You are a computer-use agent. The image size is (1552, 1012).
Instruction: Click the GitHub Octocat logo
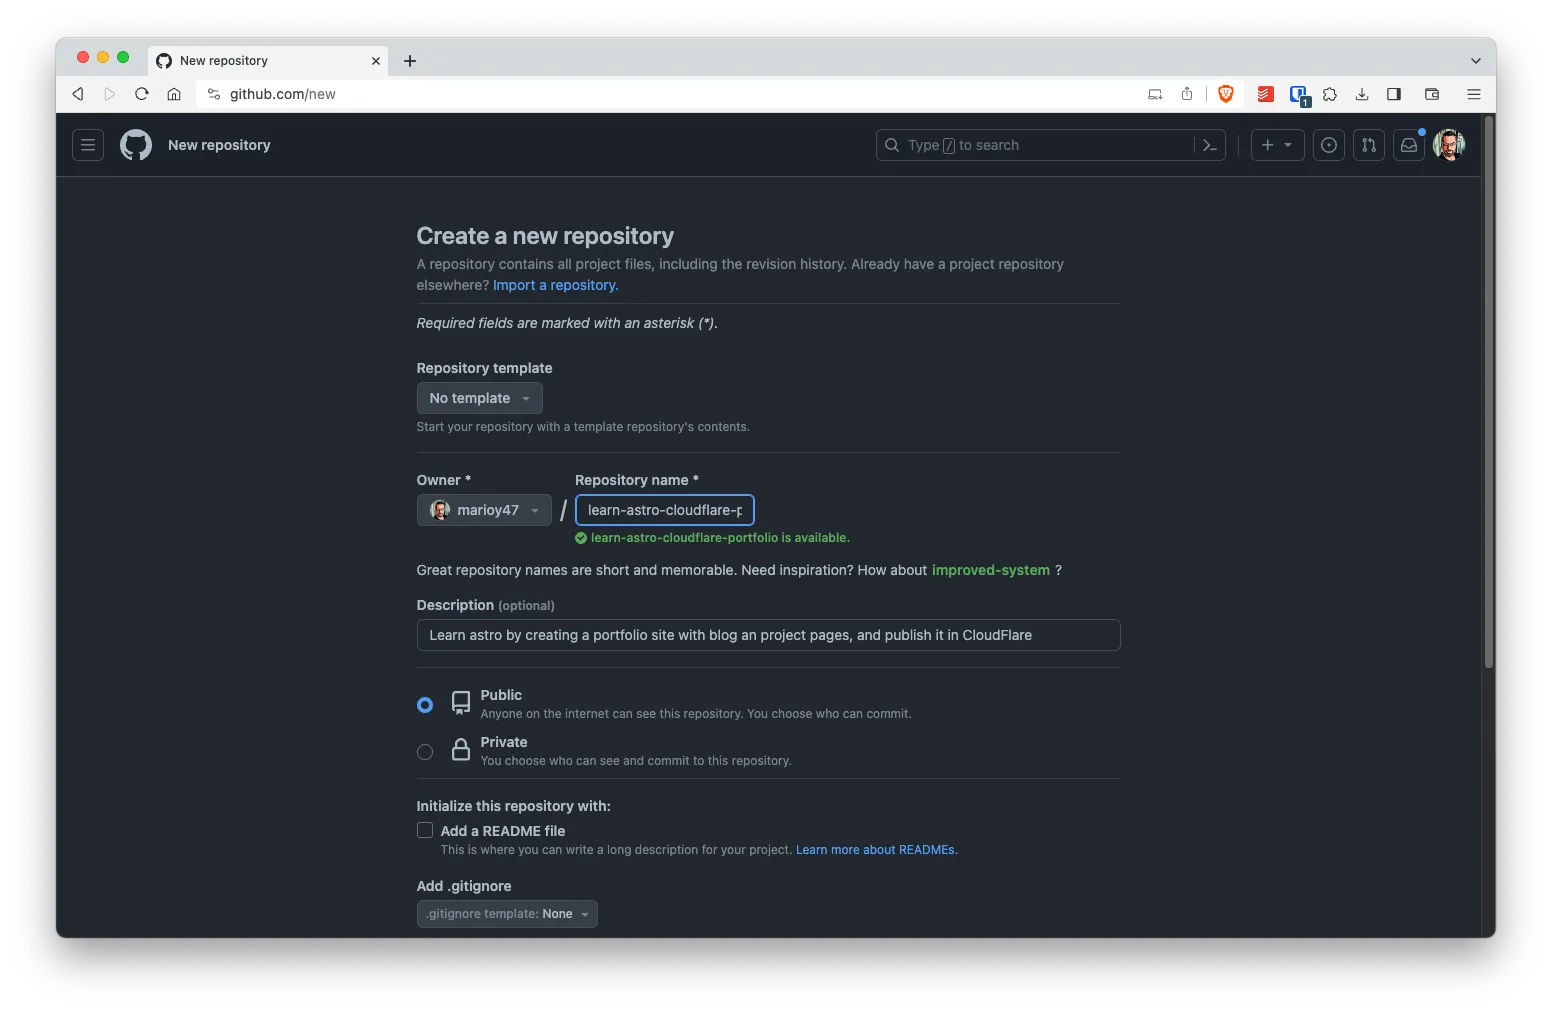pyautogui.click(x=136, y=145)
